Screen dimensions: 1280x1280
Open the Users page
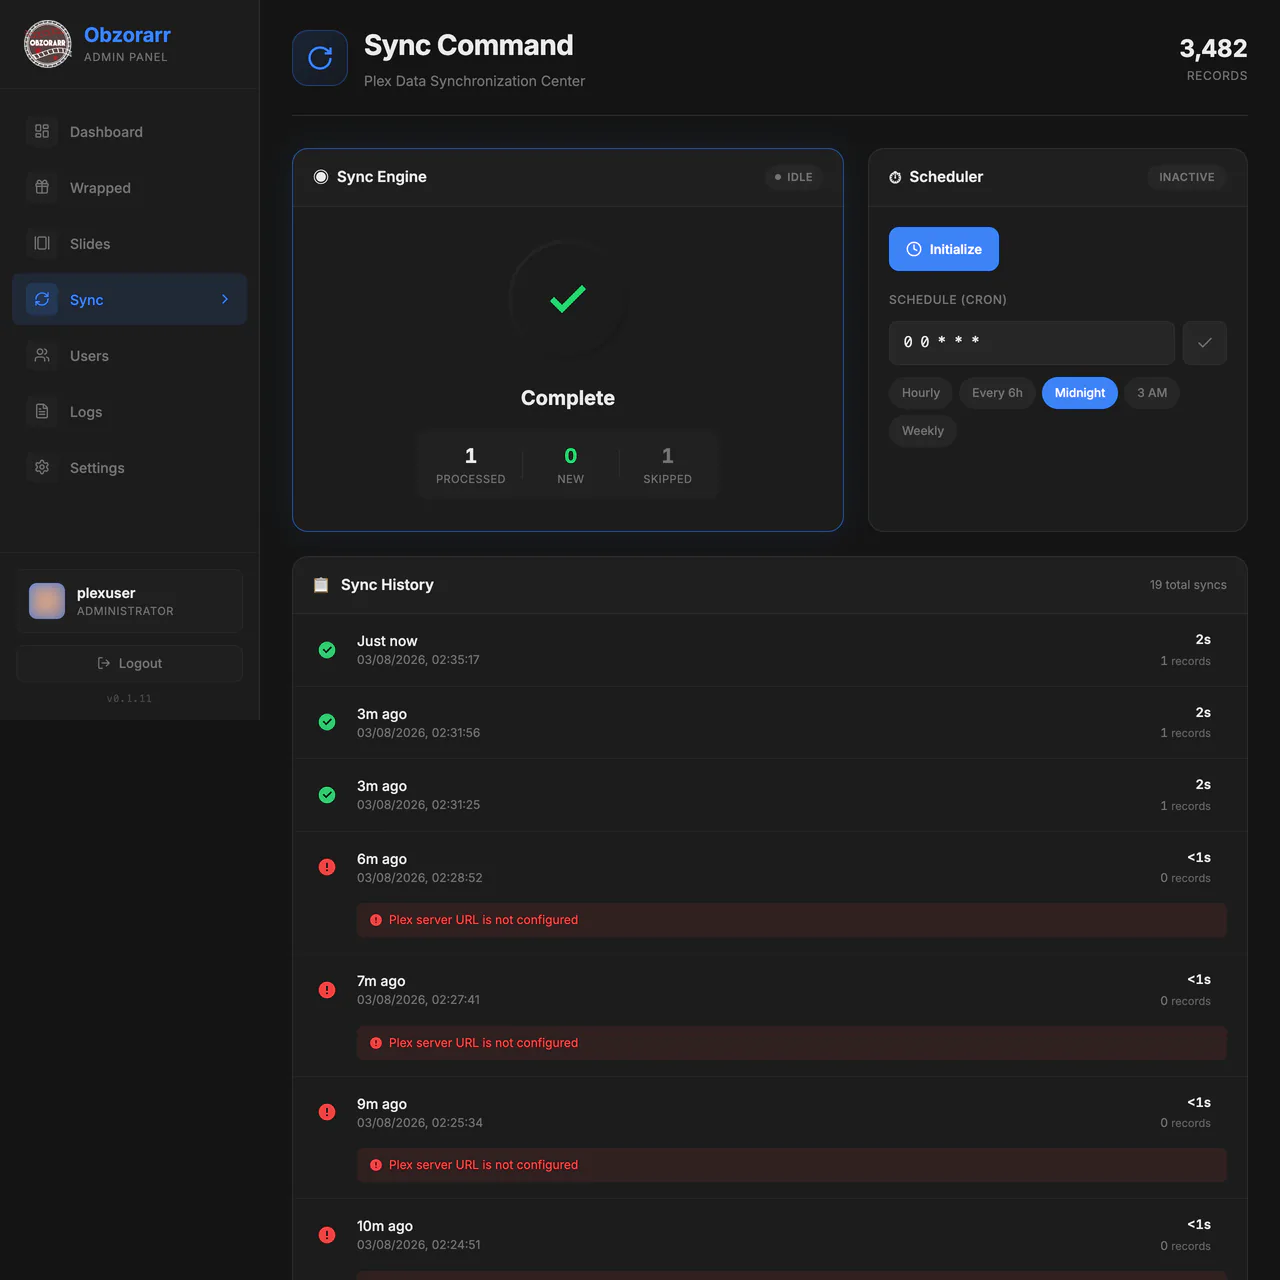click(130, 355)
